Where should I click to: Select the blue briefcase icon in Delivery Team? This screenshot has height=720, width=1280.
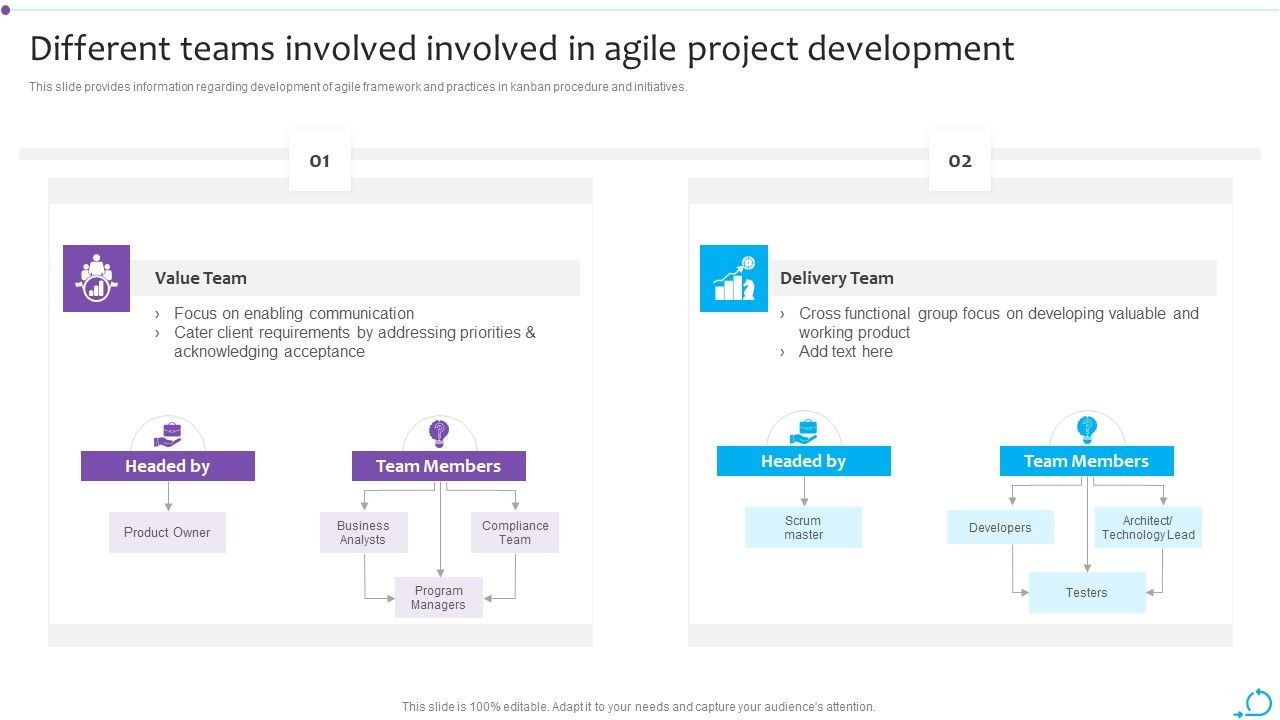click(x=804, y=429)
